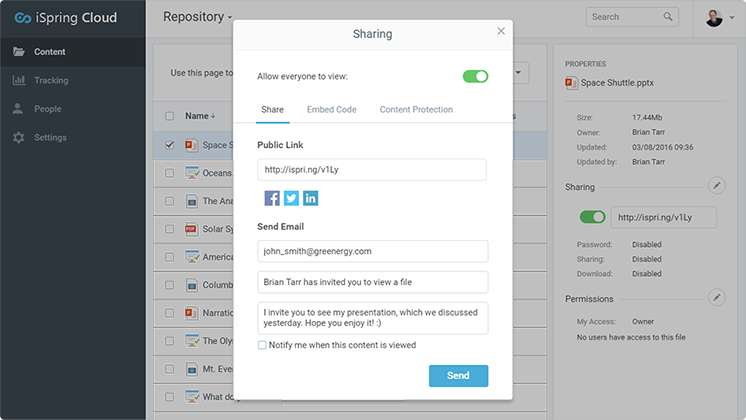The height and width of the screenshot is (420, 746).
Task: Click the America presentation icon
Action: tap(192, 257)
